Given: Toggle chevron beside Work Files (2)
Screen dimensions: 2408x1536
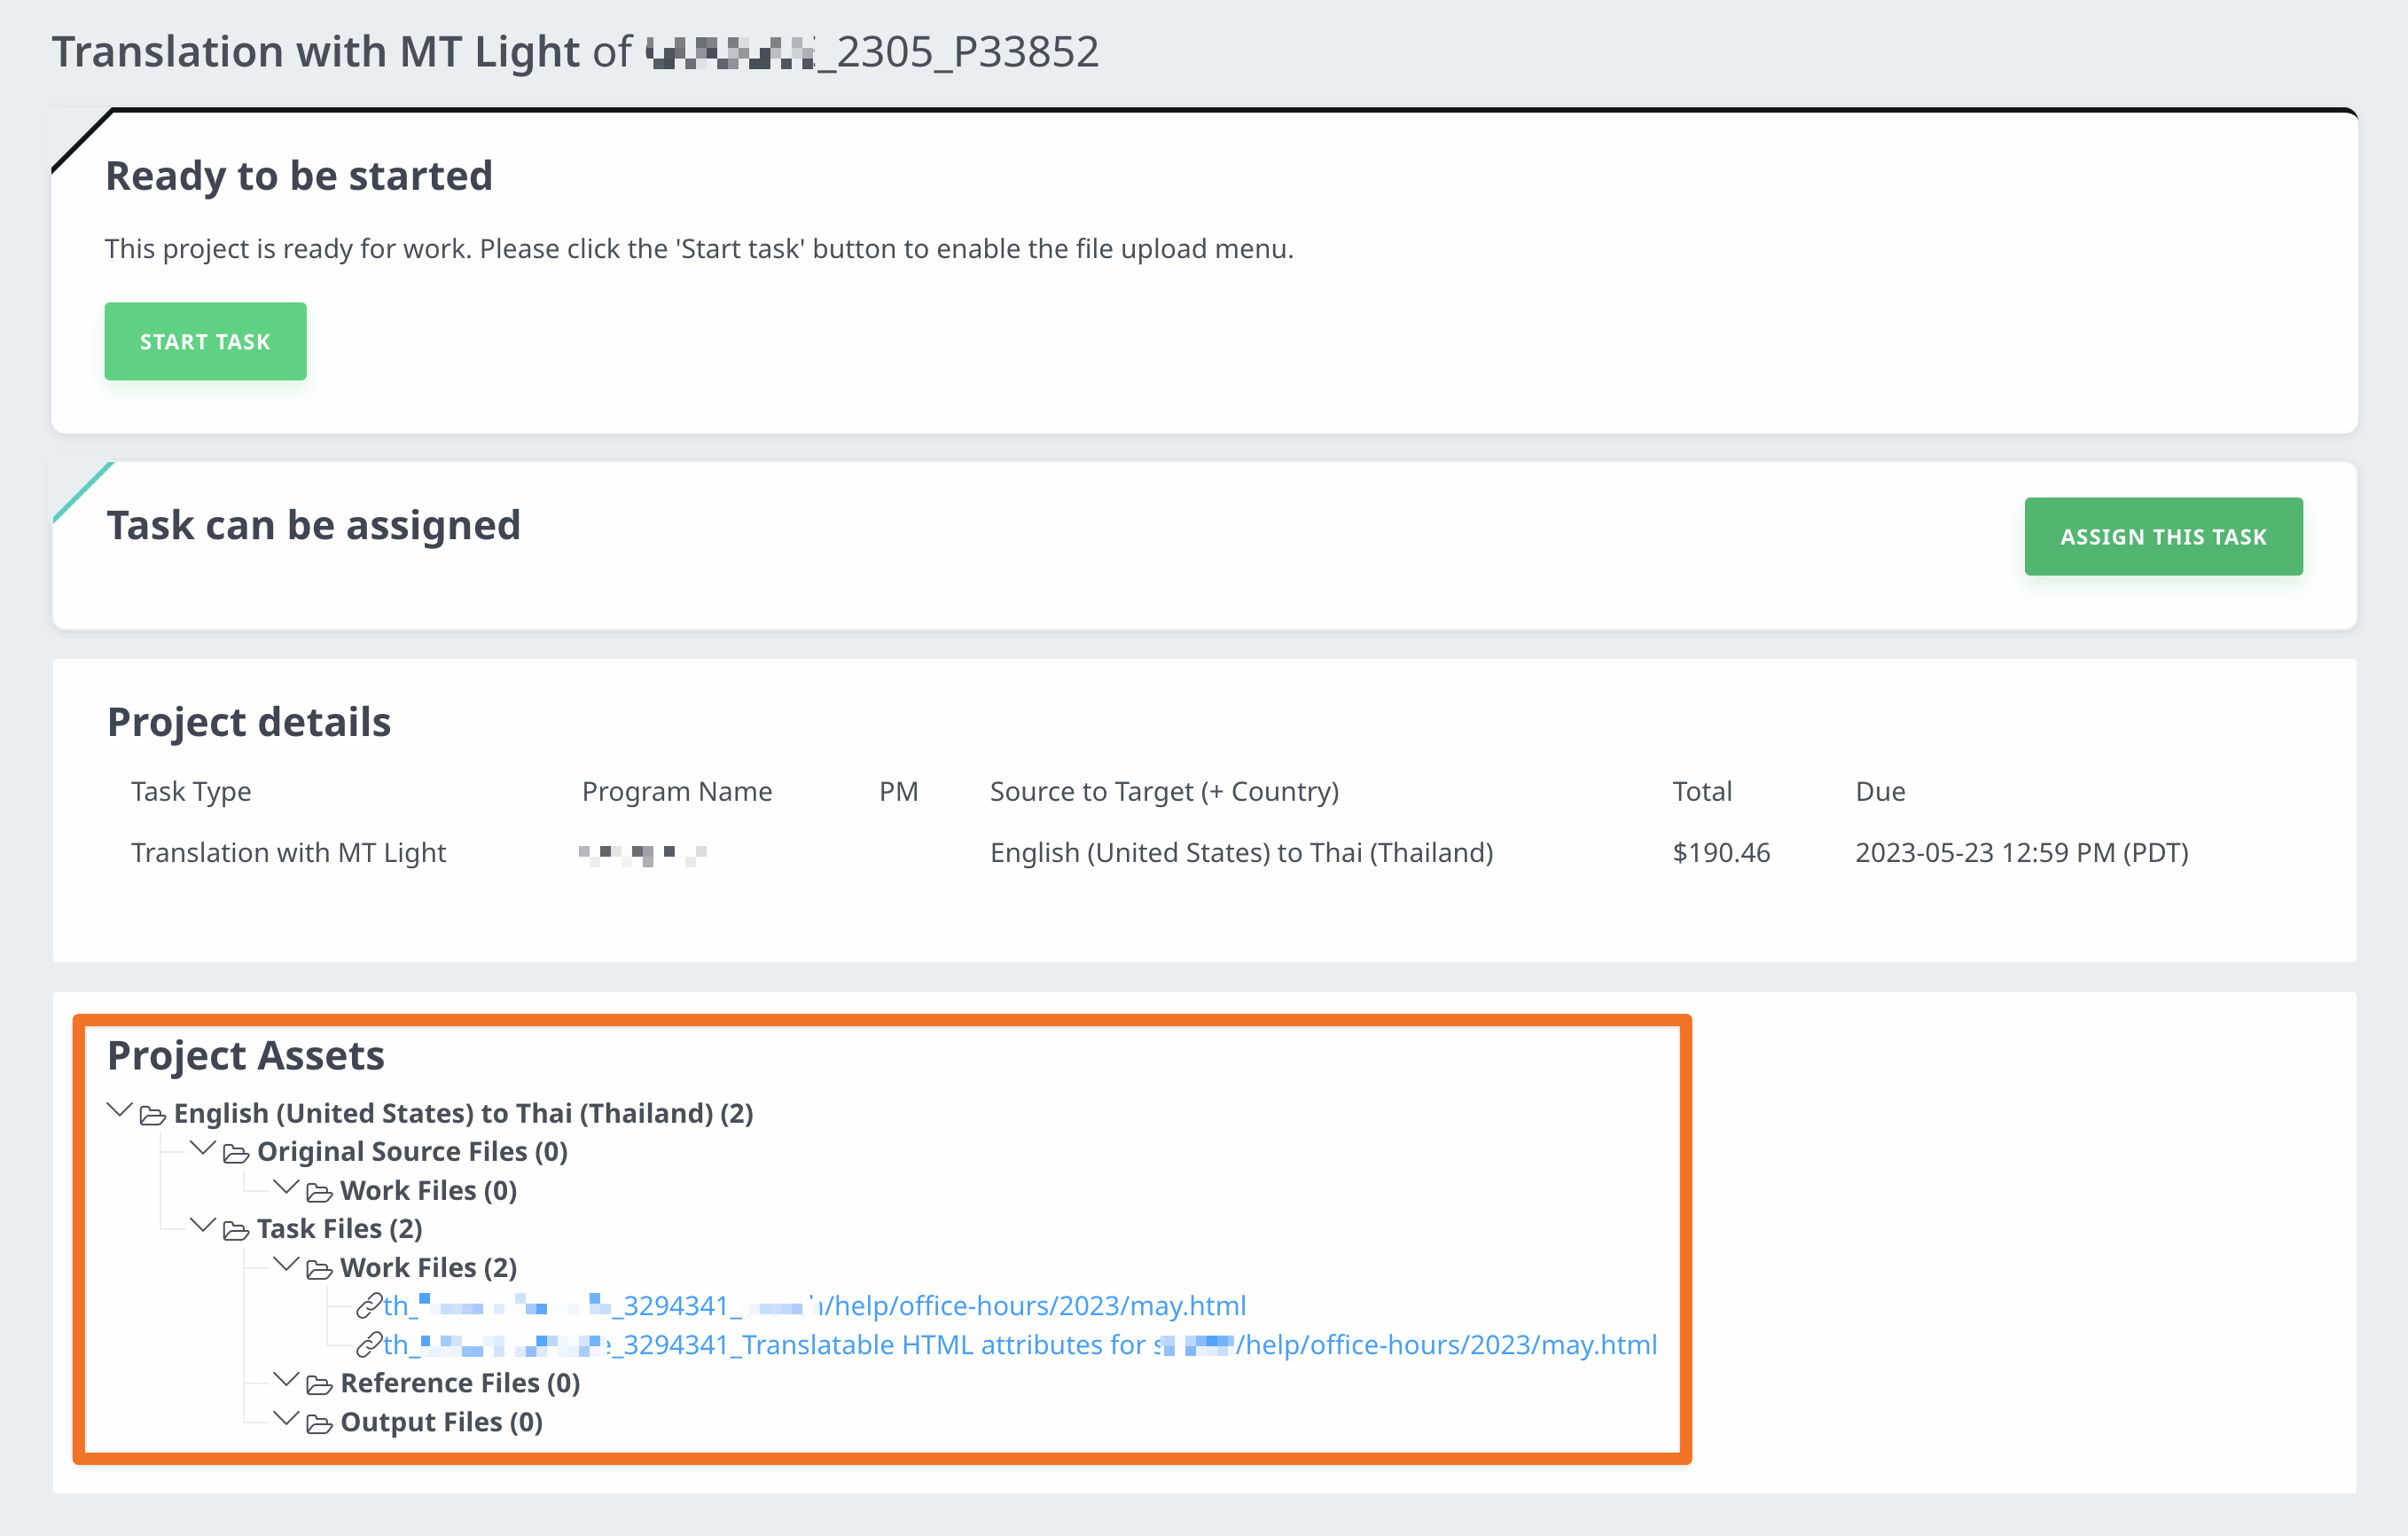Looking at the screenshot, I should click(286, 1264).
